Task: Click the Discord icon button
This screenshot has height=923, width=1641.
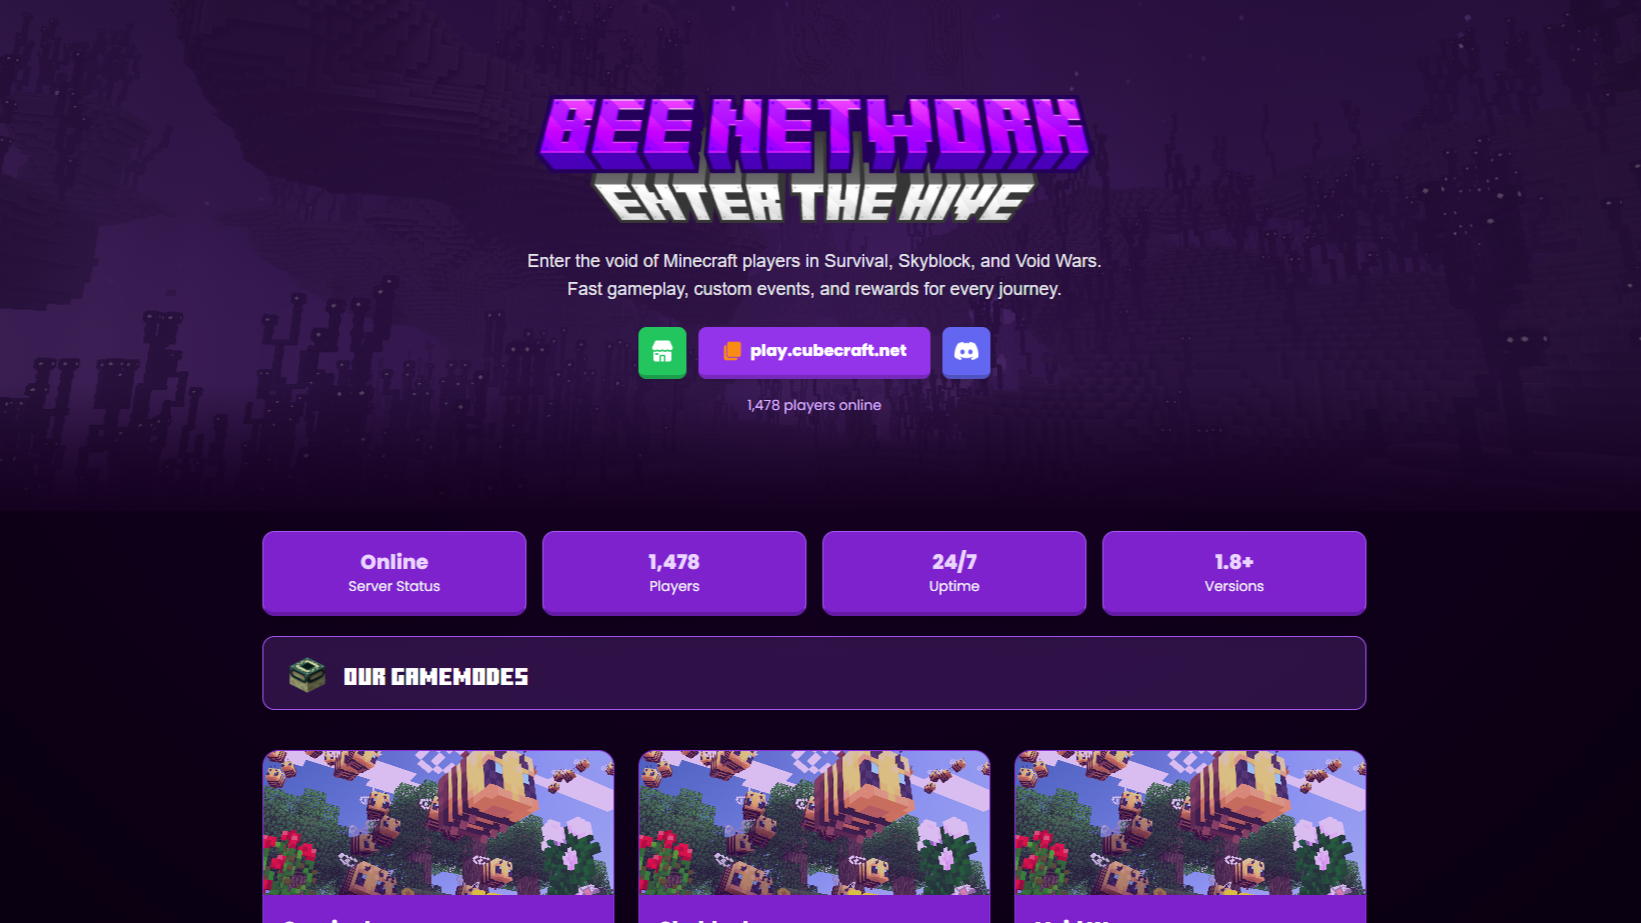Action: 966,352
